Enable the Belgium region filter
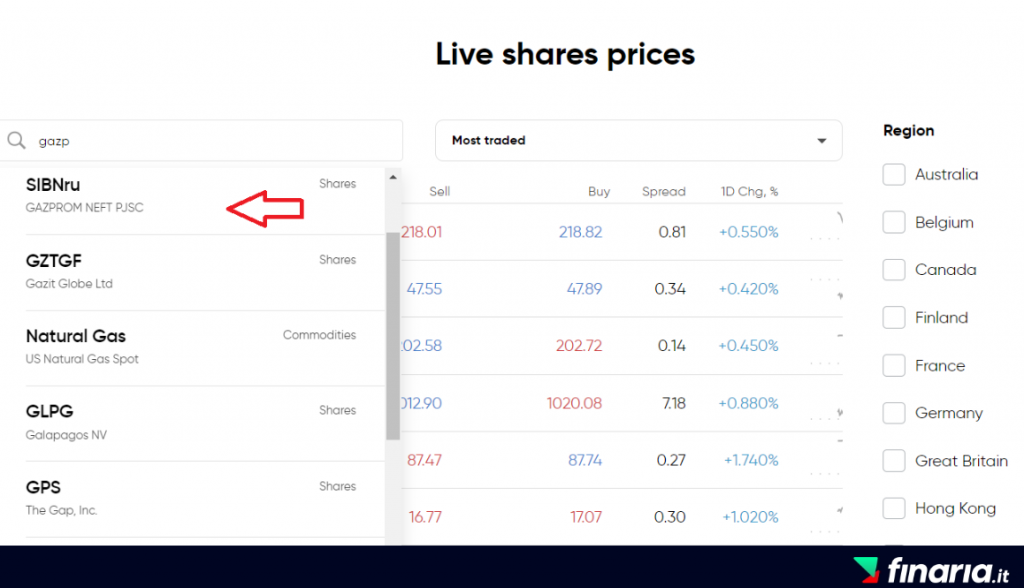1024x588 pixels. point(894,223)
